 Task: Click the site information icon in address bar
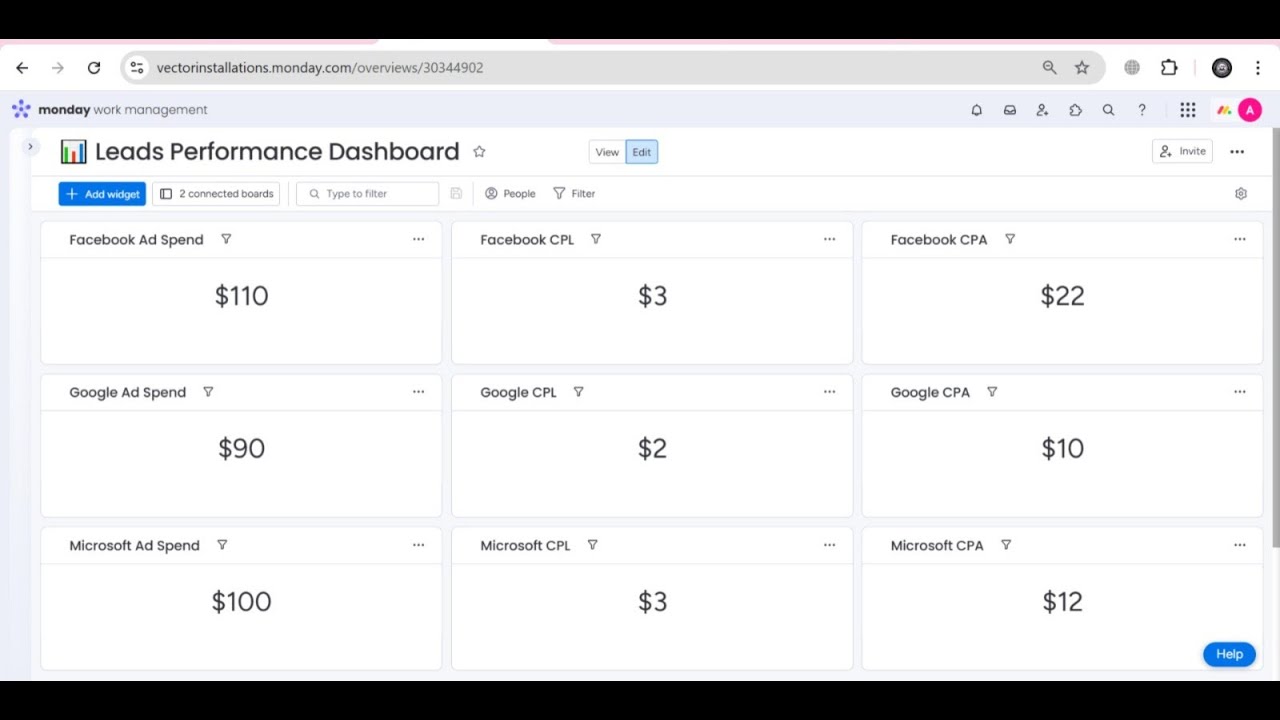pos(137,68)
